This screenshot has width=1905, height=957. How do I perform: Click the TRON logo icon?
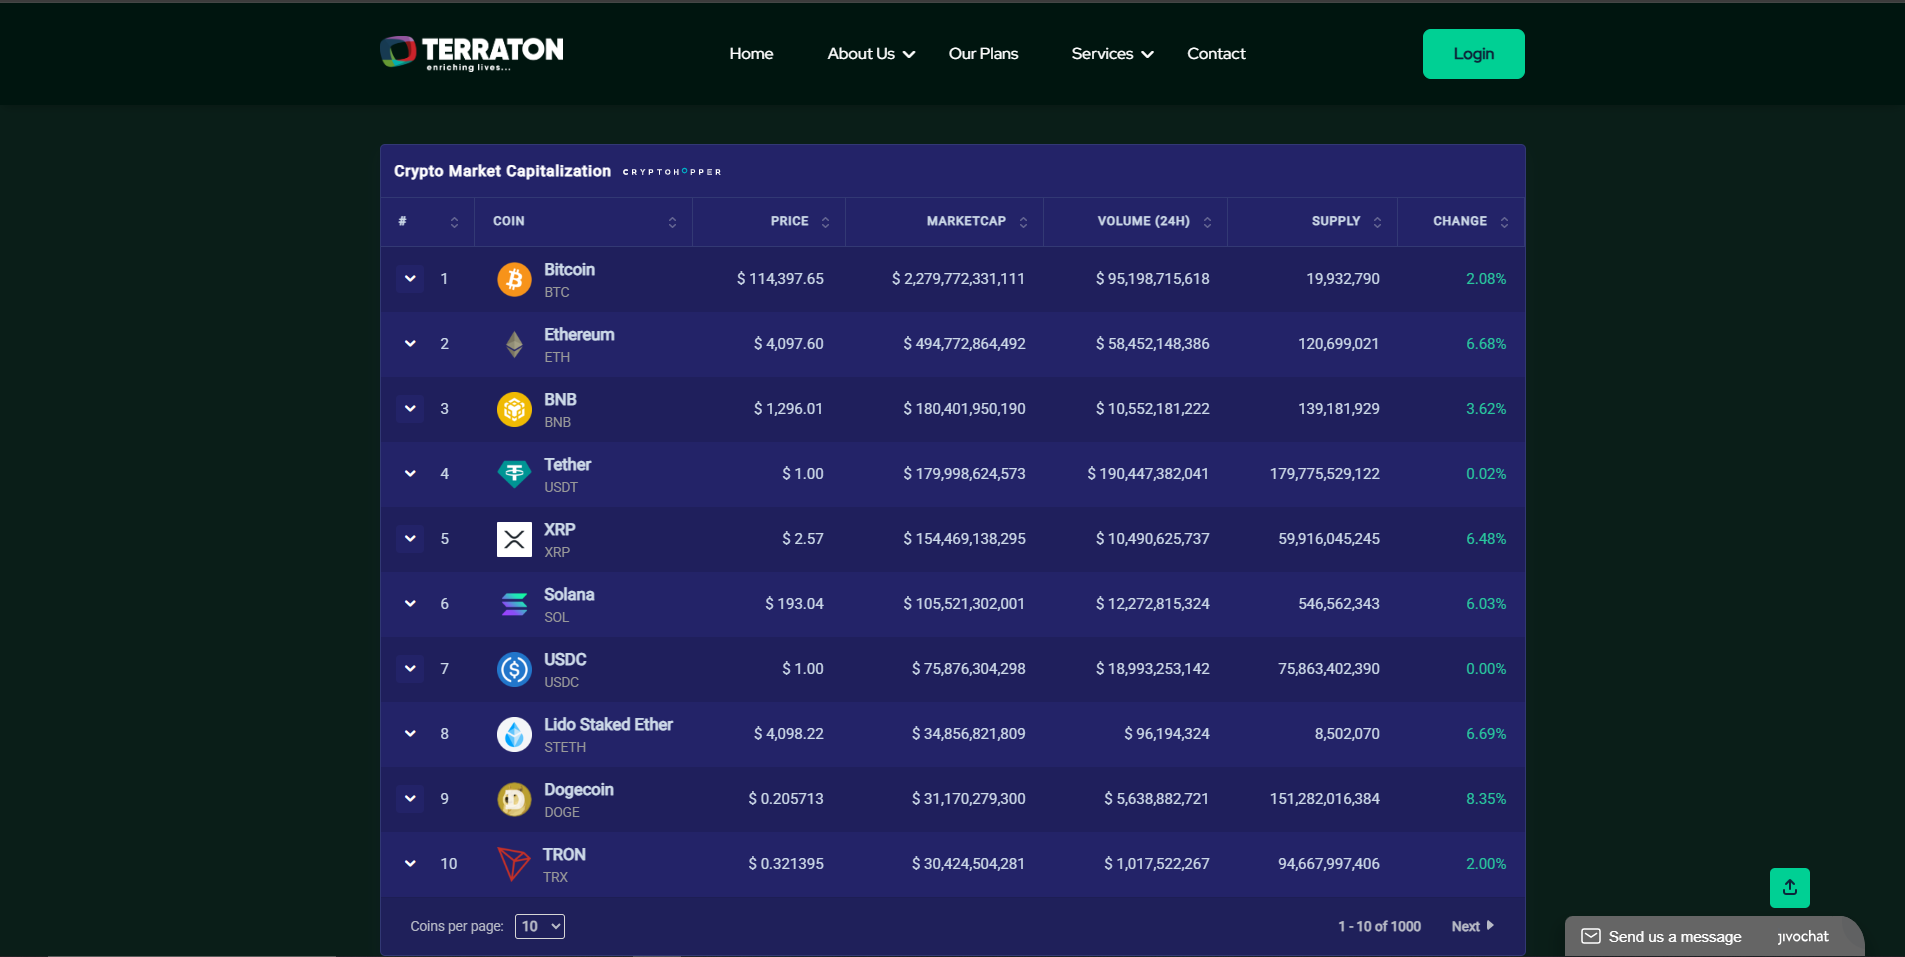514,864
